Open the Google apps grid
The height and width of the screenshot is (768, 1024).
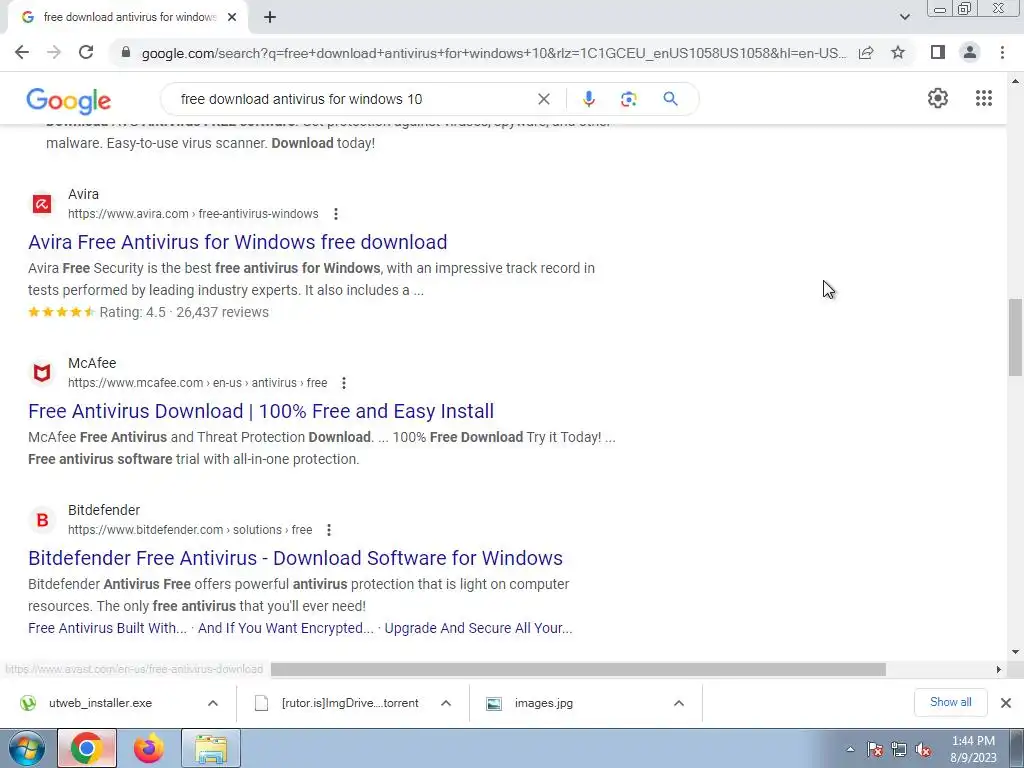tap(984, 98)
